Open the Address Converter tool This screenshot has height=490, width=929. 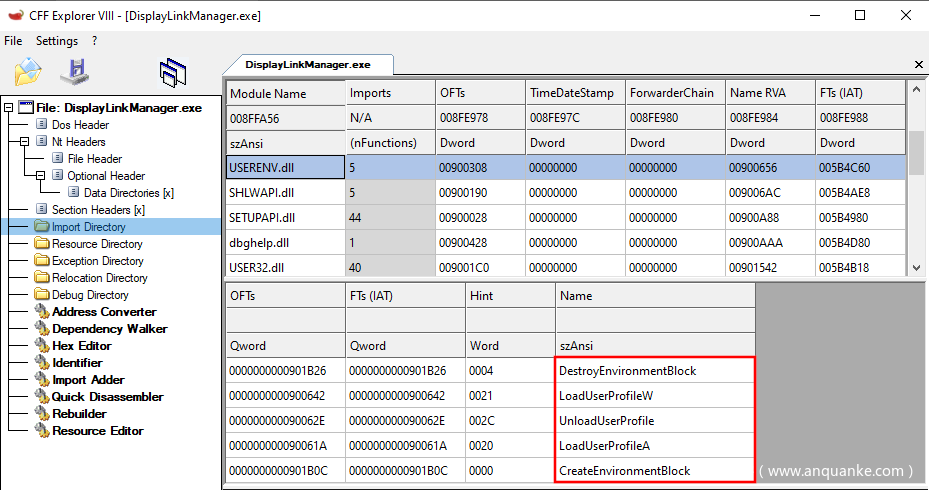(104, 312)
